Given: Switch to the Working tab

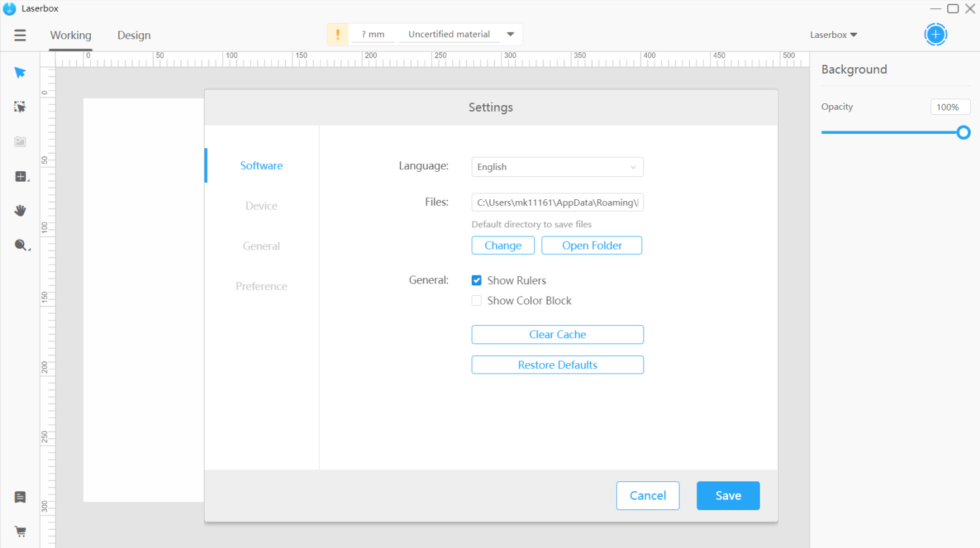Looking at the screenshot, I should [71, 36].
